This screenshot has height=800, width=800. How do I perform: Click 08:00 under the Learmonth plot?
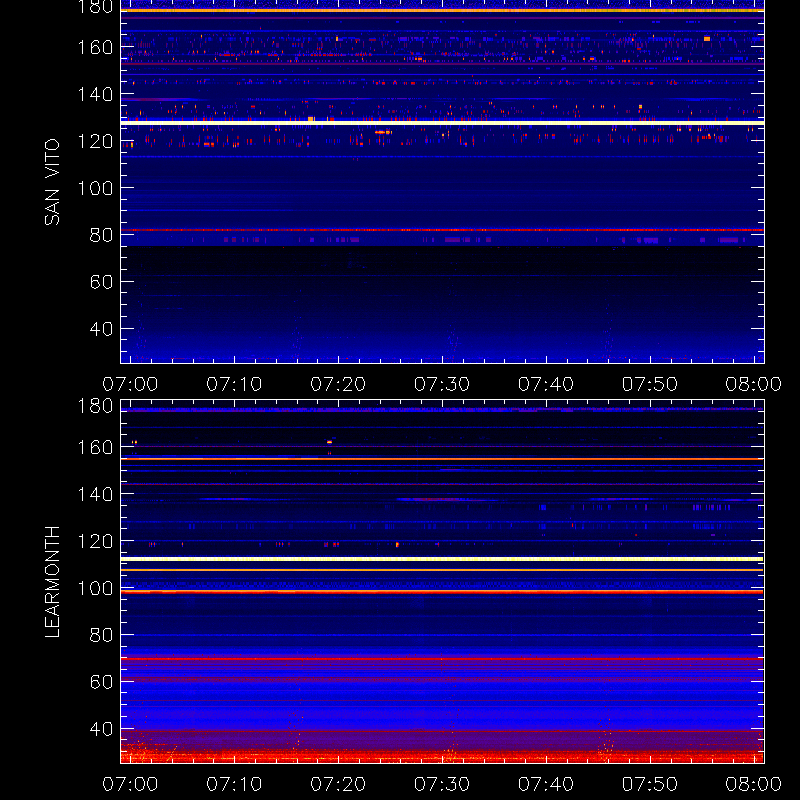coord(754,784)
